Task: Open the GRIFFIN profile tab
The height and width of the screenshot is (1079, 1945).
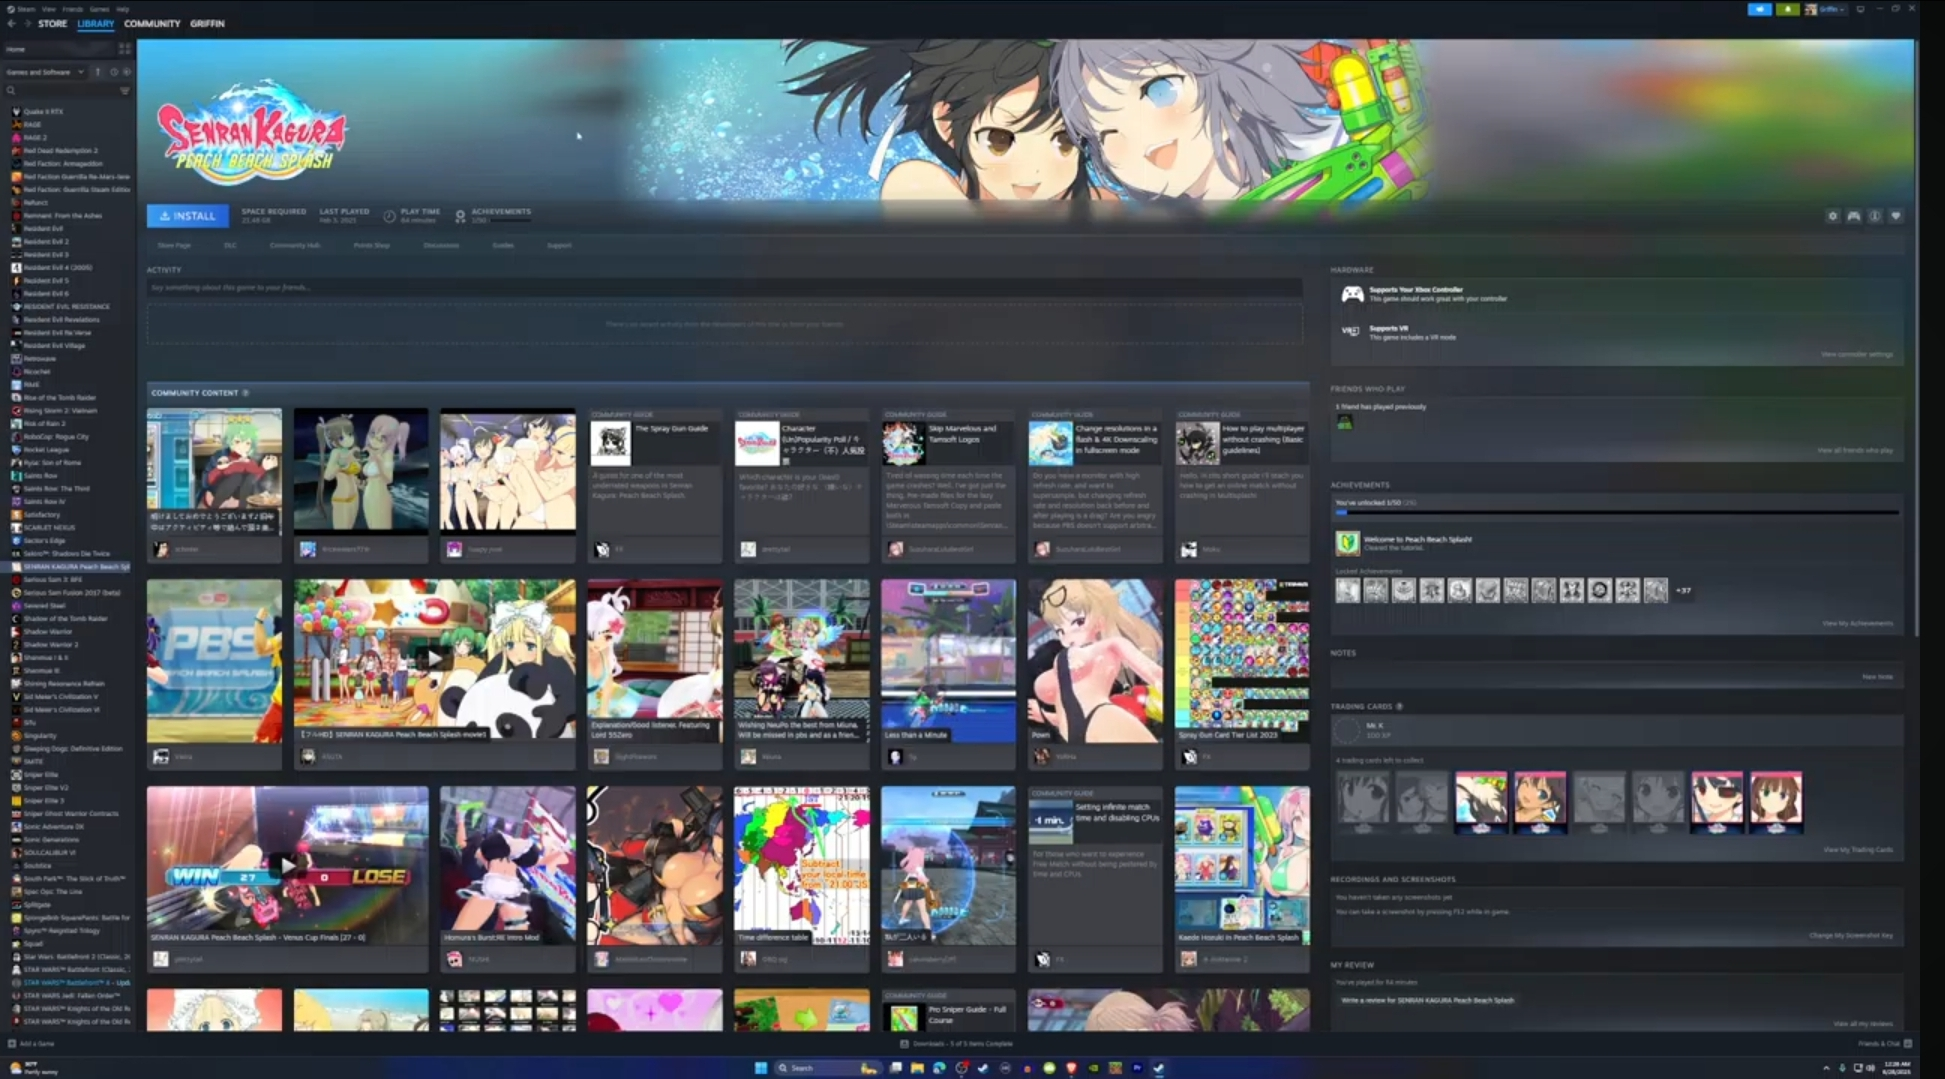Action: 207,23
